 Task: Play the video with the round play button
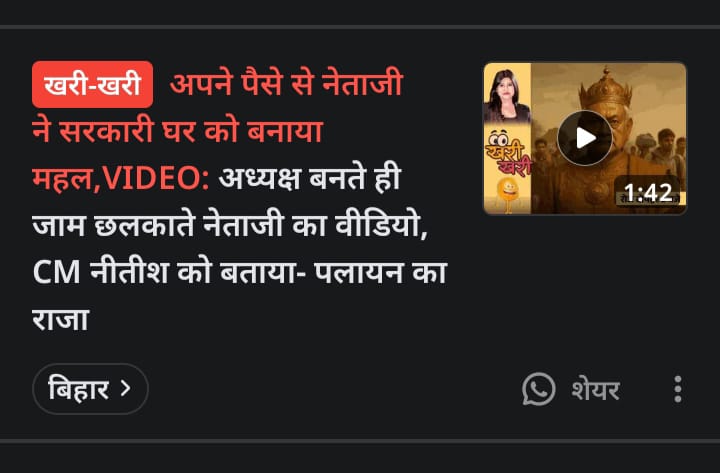click(x=585, y=138)
